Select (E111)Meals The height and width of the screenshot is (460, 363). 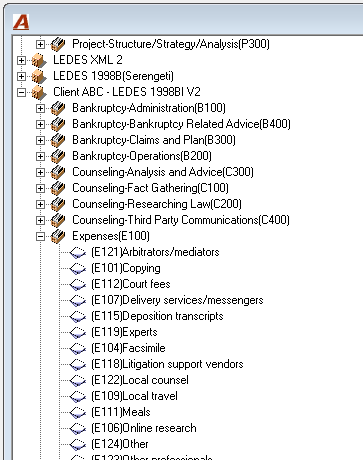pos(121,412)
